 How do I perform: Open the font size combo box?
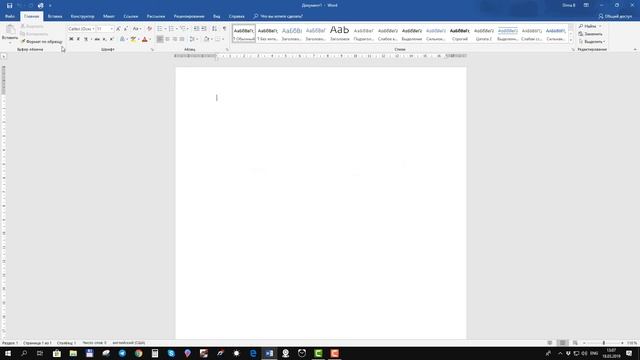coord(104,29)
